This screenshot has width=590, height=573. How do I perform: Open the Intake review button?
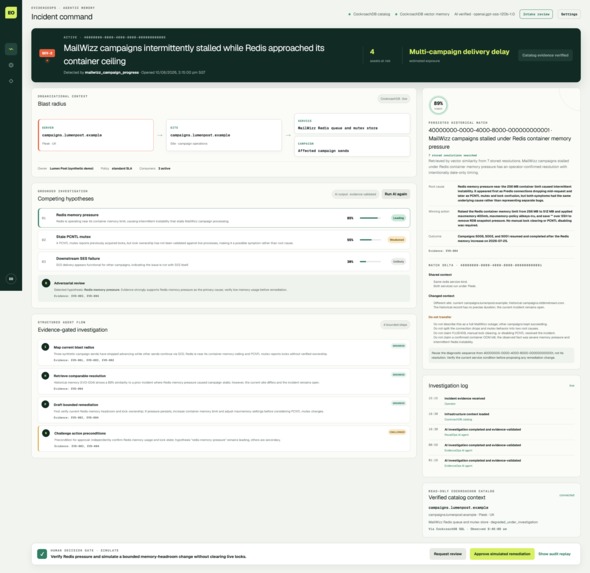[x=536, y=14]
